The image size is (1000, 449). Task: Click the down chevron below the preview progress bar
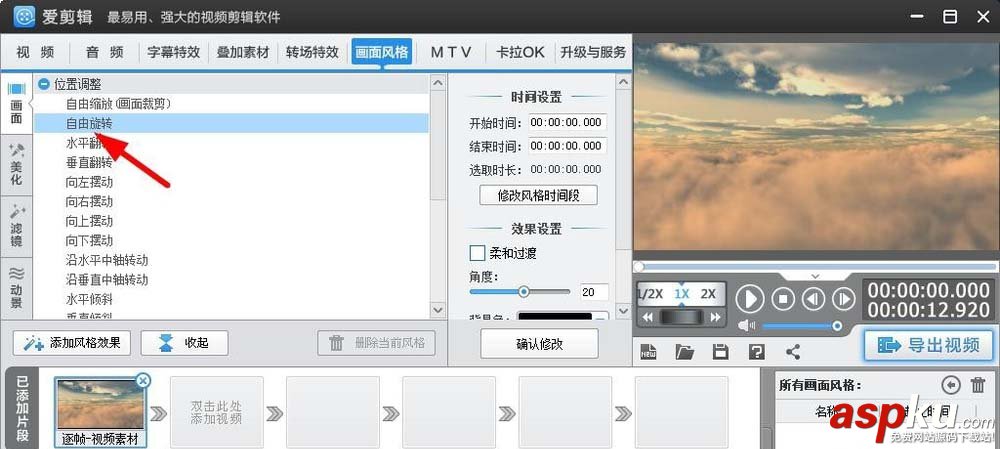tap(815, 276)
